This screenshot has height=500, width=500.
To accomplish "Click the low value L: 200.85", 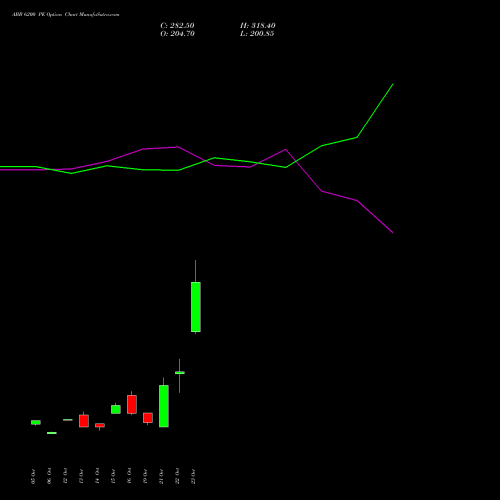I will click(257, 34).
